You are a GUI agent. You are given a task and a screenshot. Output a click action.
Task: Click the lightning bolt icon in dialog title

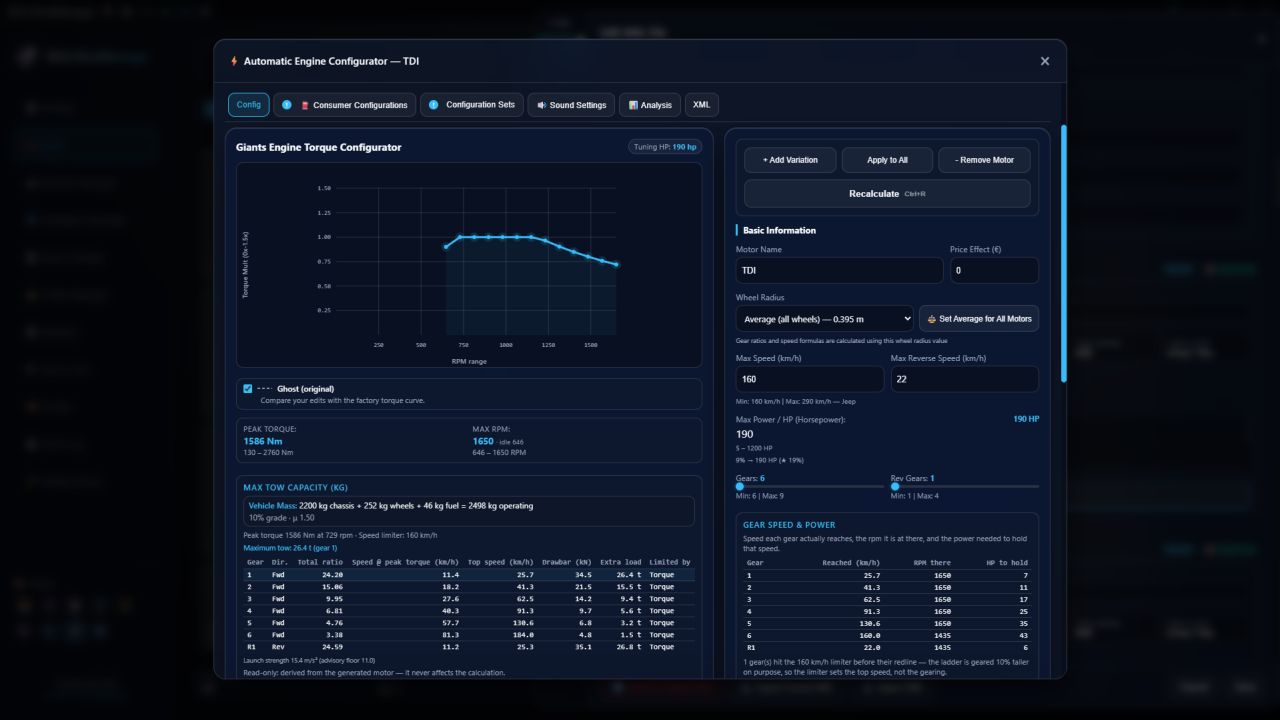(x=234, y=61)
